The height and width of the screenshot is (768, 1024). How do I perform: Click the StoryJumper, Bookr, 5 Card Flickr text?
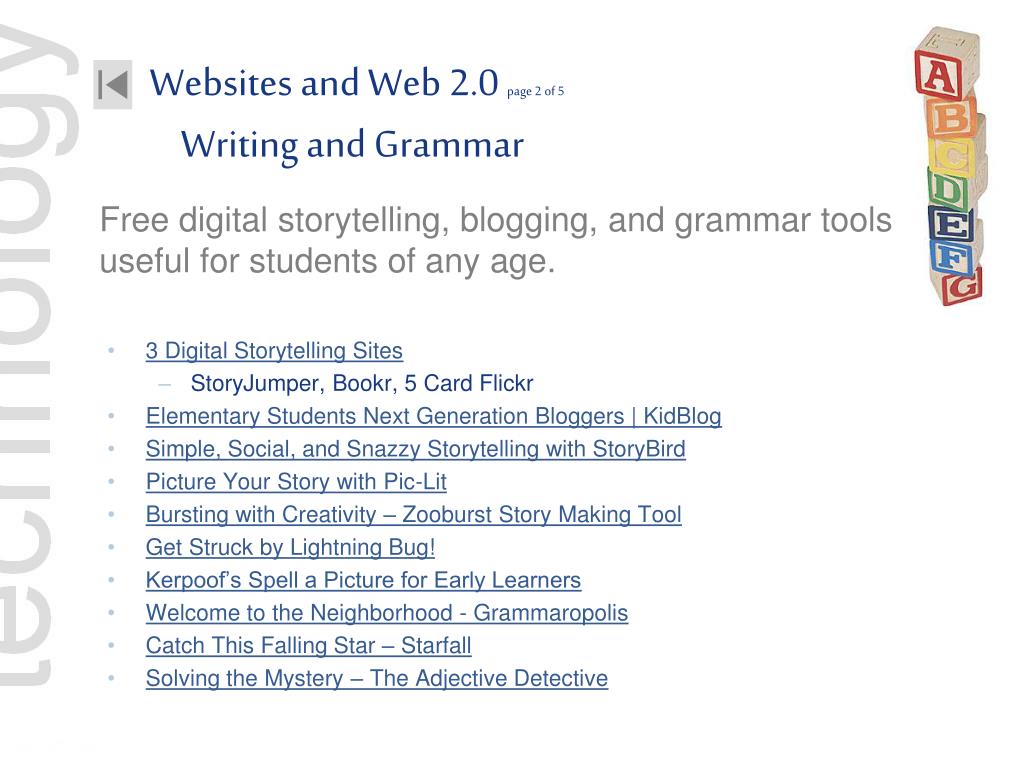(362, 383)
